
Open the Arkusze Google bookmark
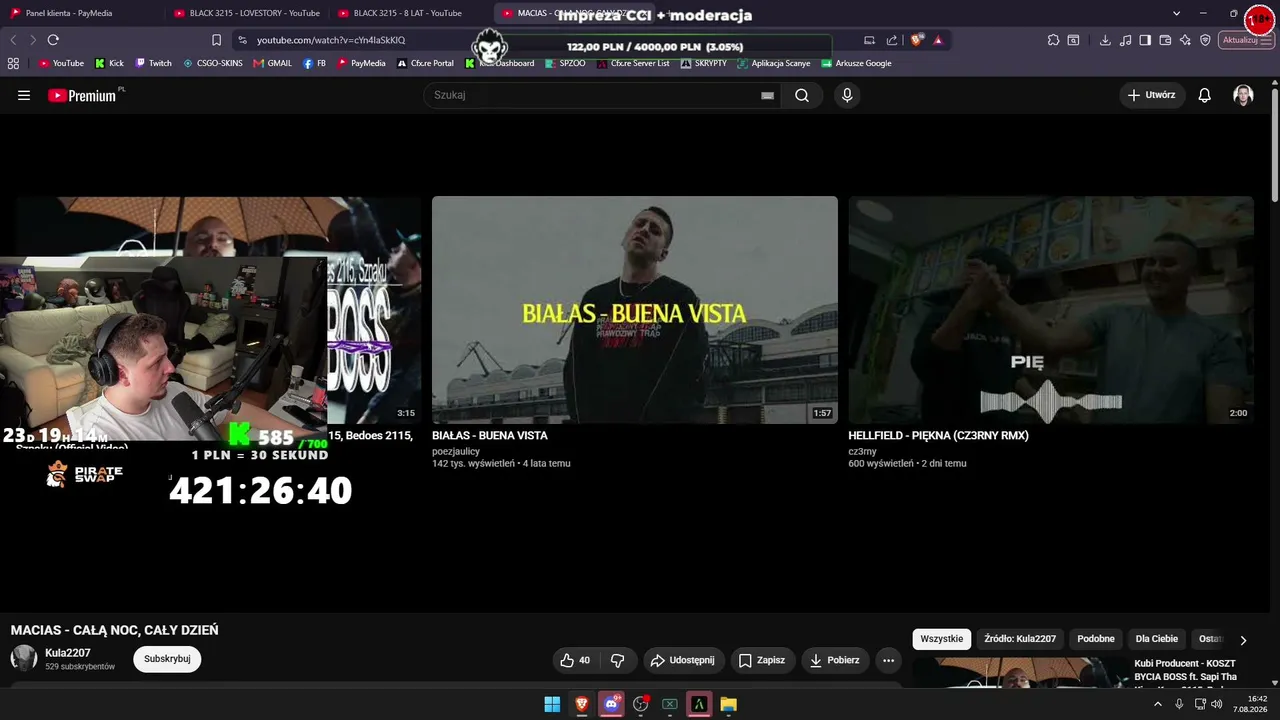coord(856,63)
